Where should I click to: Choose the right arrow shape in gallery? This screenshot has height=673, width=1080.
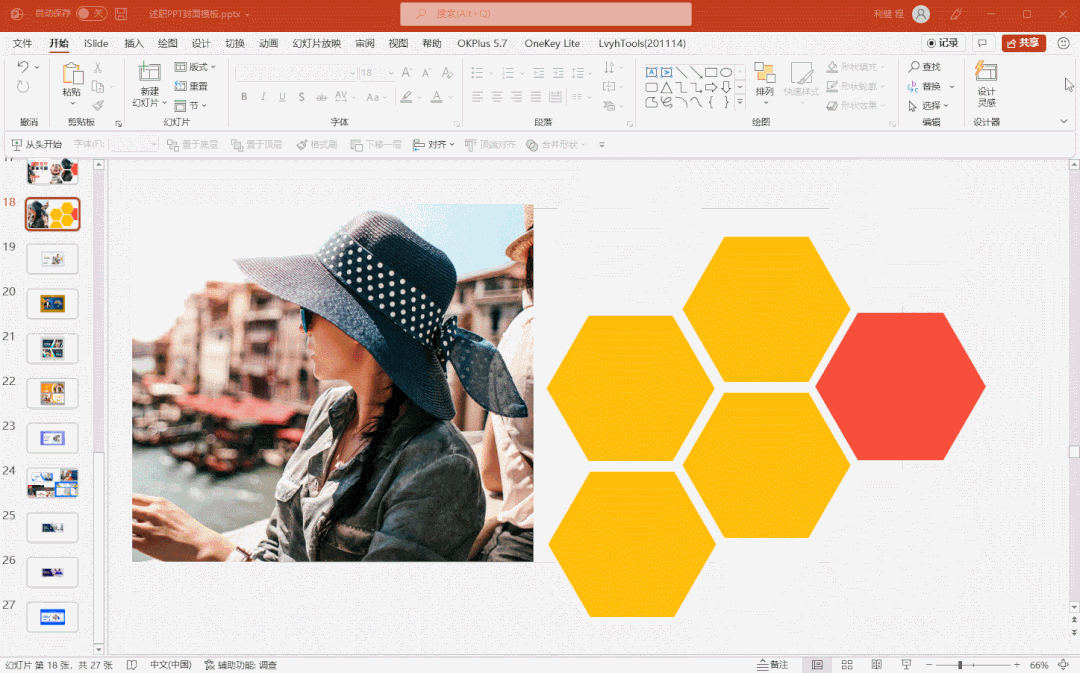coord(711,87)
